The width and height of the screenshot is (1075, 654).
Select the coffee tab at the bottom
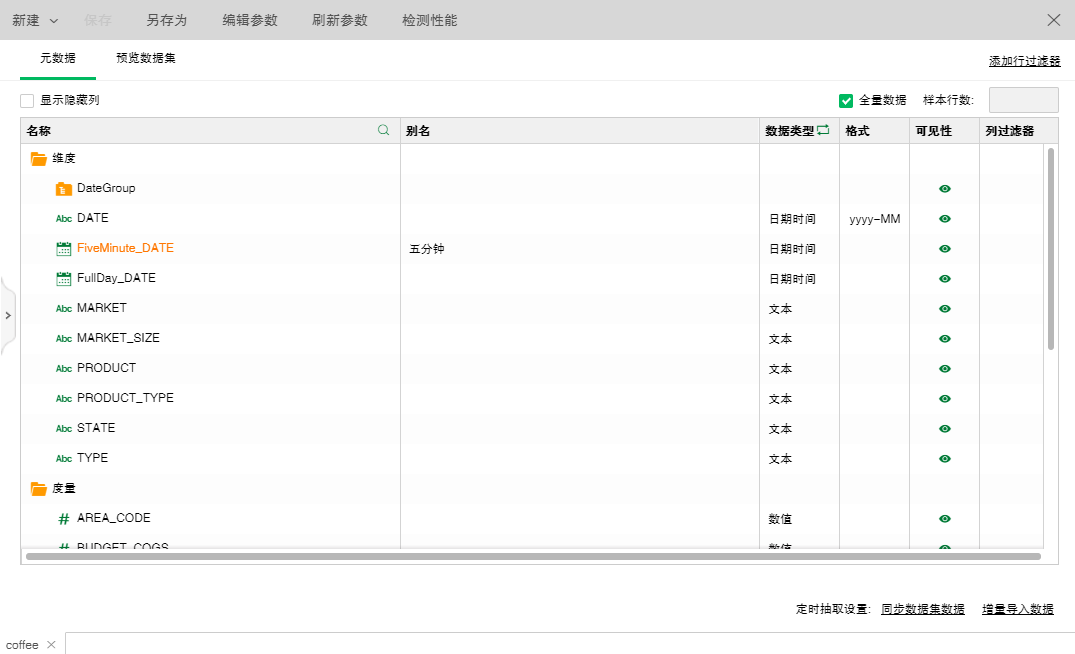(22, 644)
